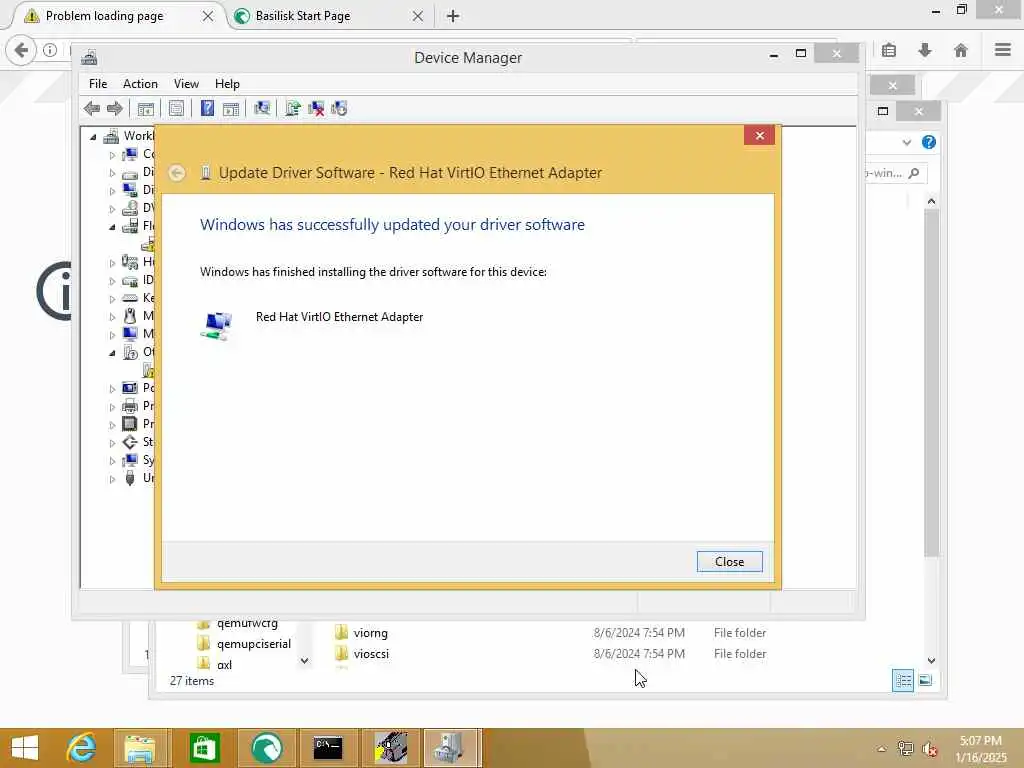Click the browser Back button in Basilisk
Image resolution: width=1024 pixels, height=768 pixels.
(22, 50)
